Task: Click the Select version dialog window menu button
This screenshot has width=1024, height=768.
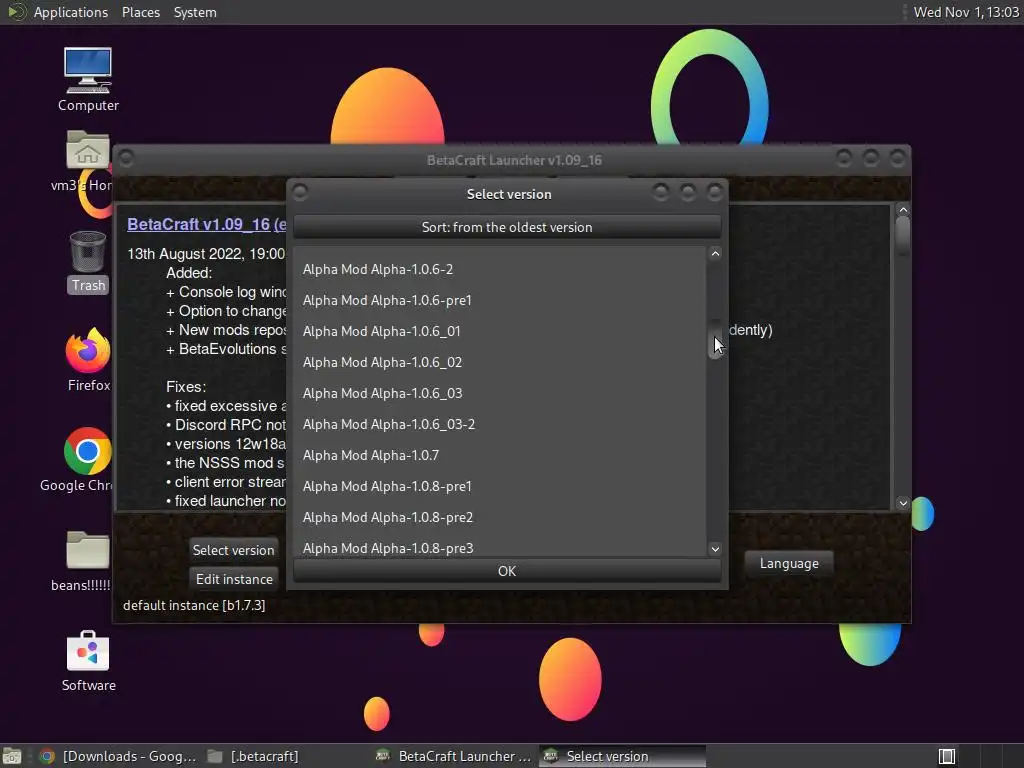Action: [300, 192]
